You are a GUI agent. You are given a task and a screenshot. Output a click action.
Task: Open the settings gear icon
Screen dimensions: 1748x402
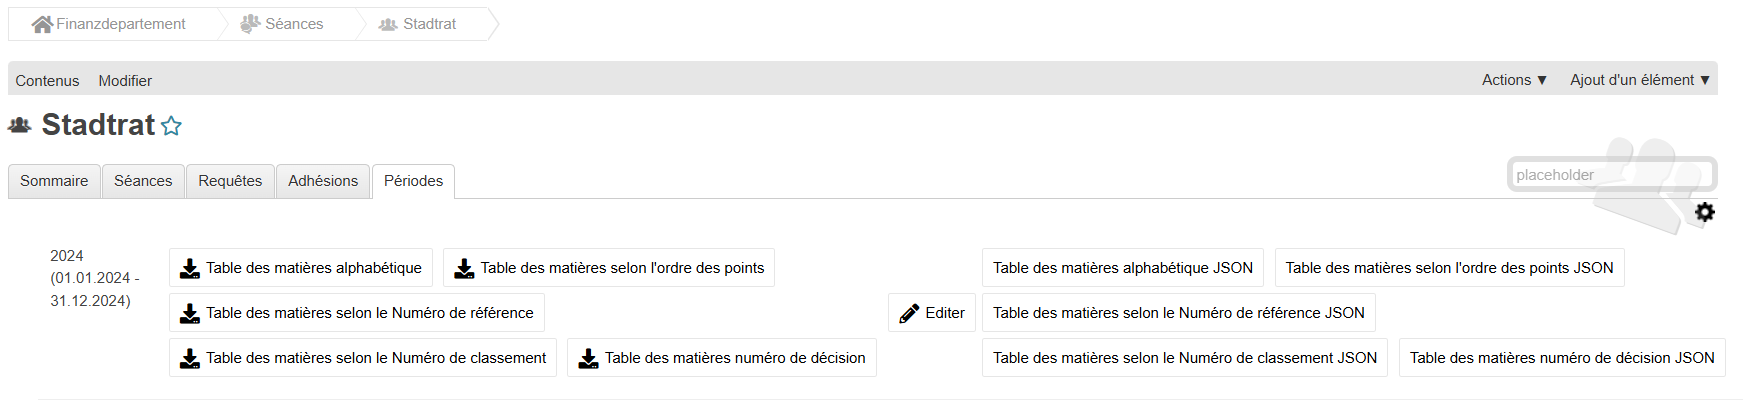click(1705, 212)
